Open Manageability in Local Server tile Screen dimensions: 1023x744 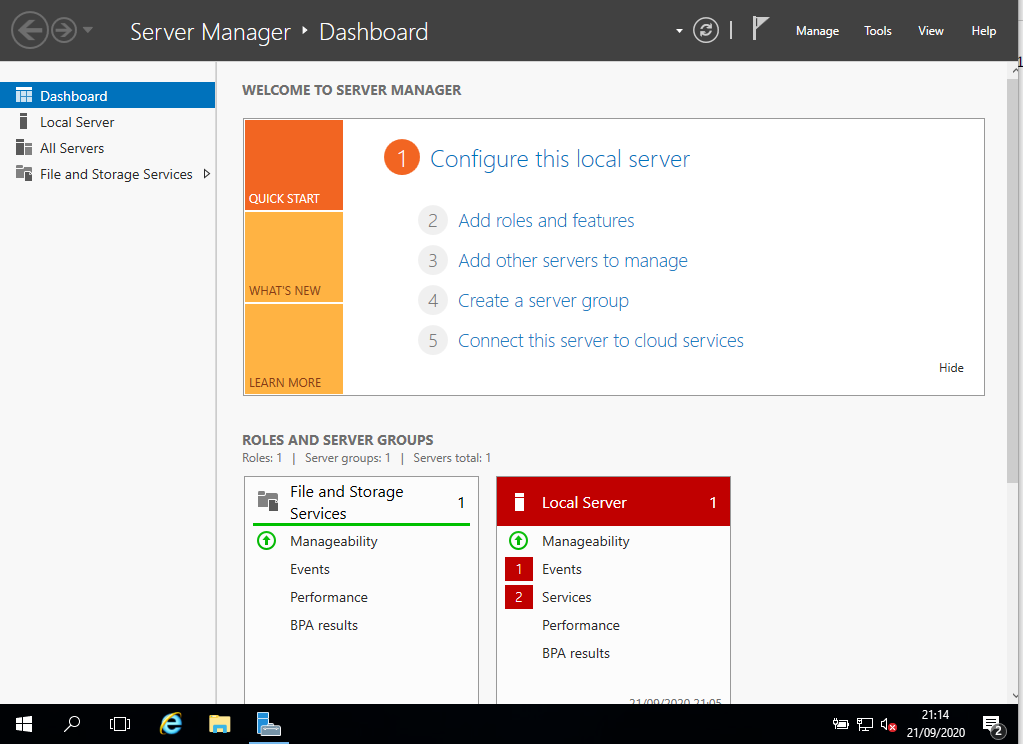[x=585, y=541]
